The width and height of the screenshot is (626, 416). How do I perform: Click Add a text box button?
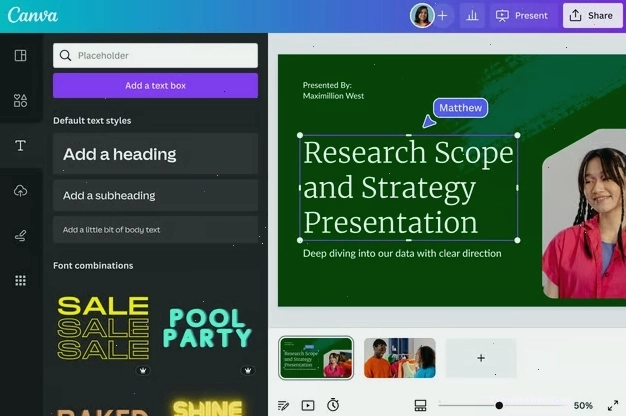pyautogui.click(x=155, y=85)
